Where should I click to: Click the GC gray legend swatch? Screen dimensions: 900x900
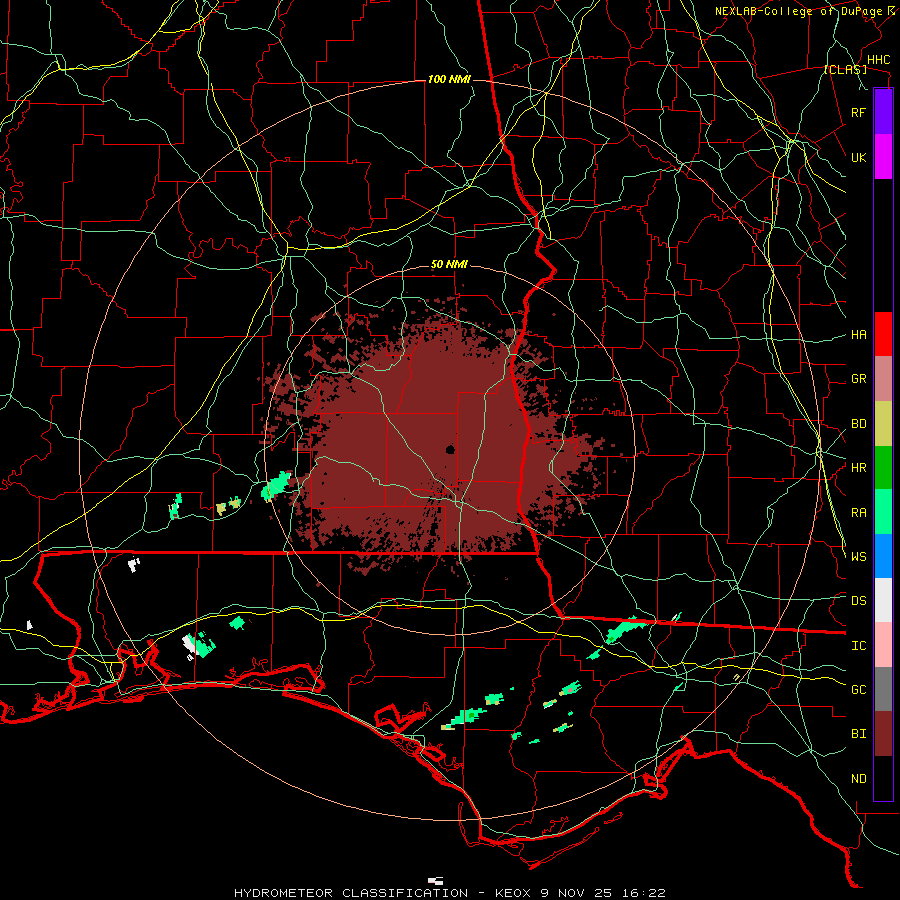pyautogui.click(x=883, y=689)
